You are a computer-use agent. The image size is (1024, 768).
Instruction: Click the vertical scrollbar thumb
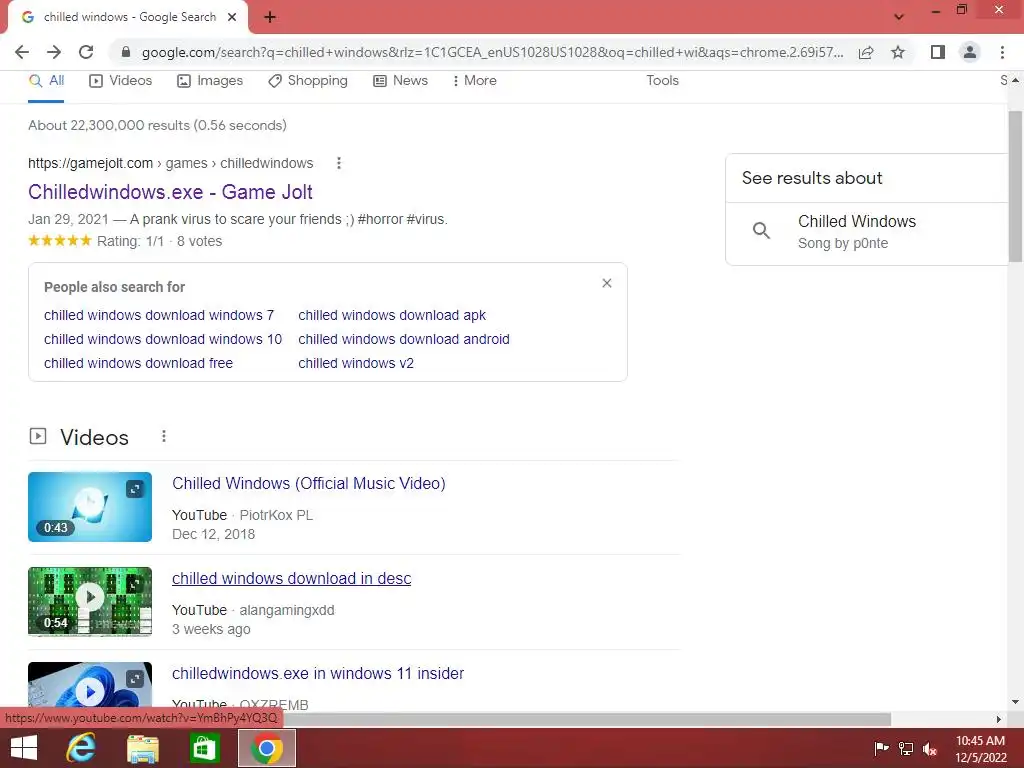[x=1015, y=186]
